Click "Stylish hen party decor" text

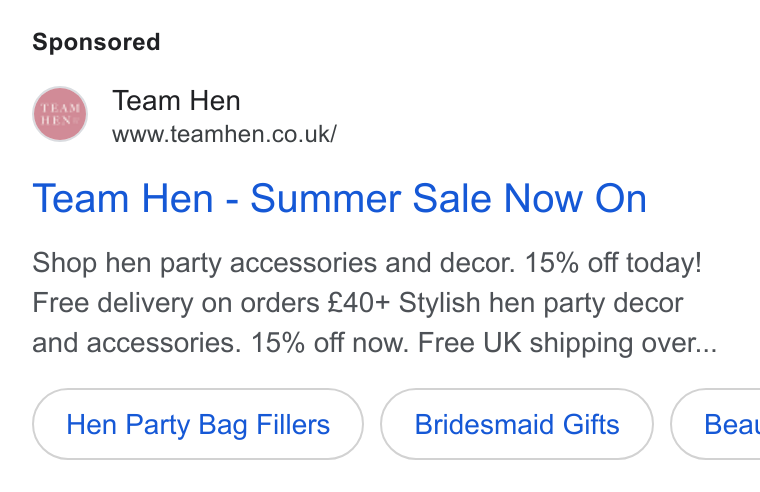pos(541,303)
